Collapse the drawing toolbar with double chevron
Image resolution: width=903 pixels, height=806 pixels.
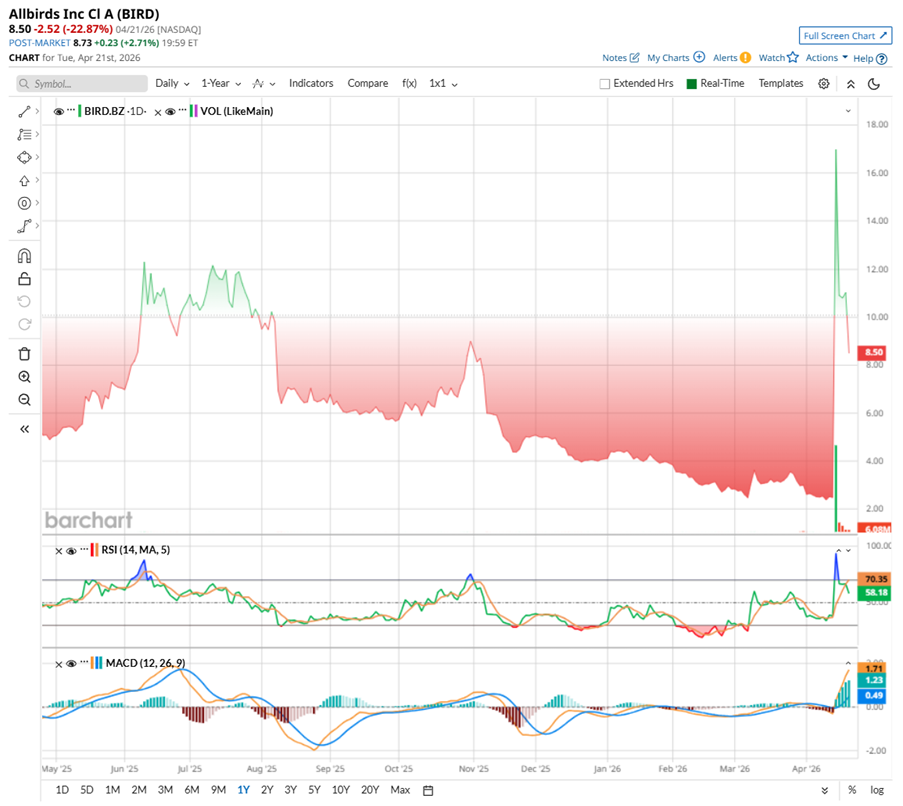tap(24, 429)
